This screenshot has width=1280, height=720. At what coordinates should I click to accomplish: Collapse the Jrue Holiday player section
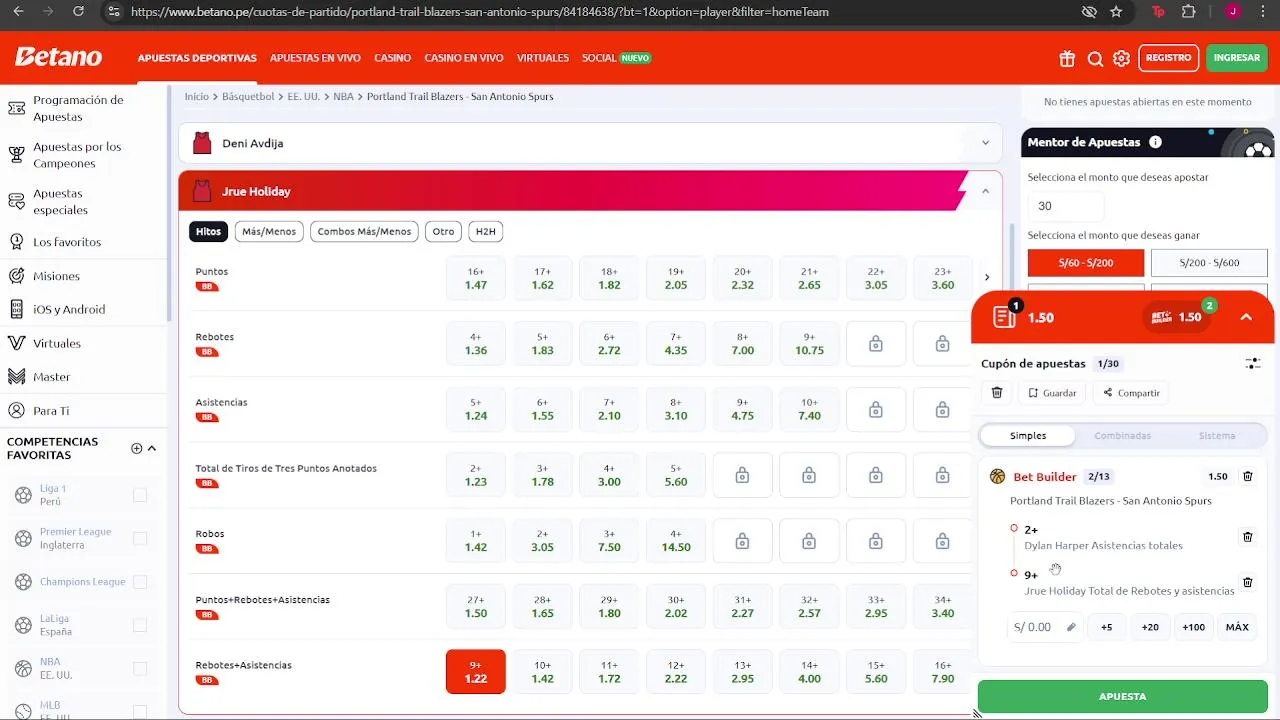(985, 191)
